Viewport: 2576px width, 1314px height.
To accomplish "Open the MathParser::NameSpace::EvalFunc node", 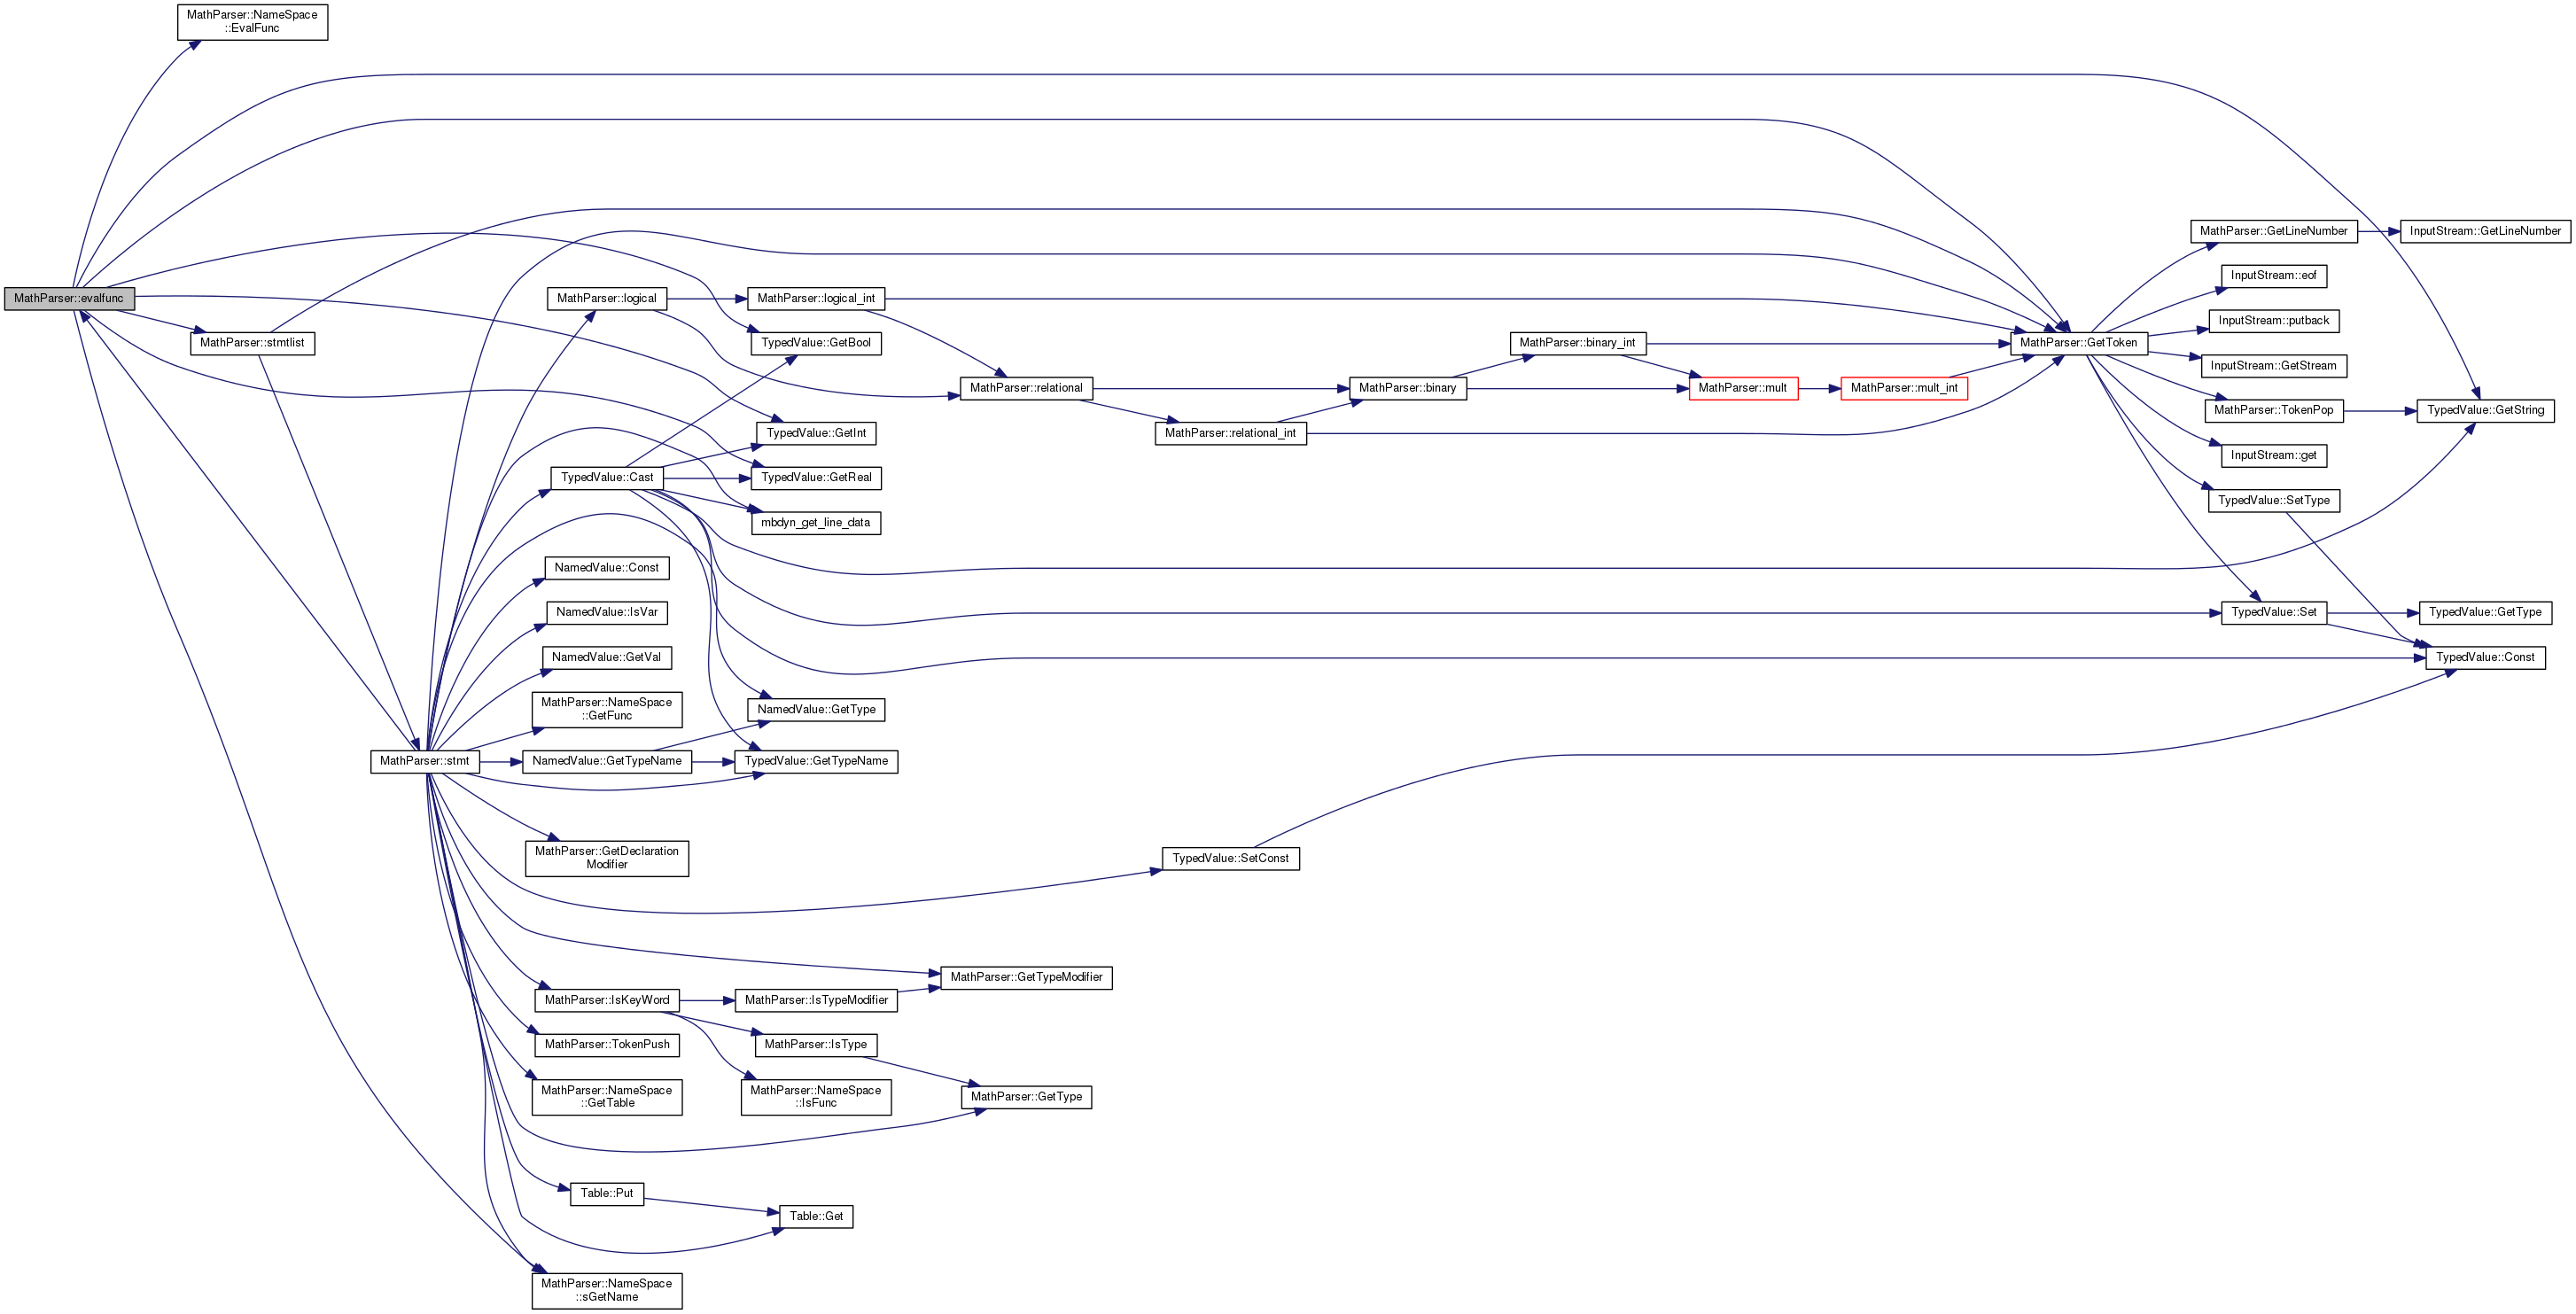I will (x=252, y=22).
